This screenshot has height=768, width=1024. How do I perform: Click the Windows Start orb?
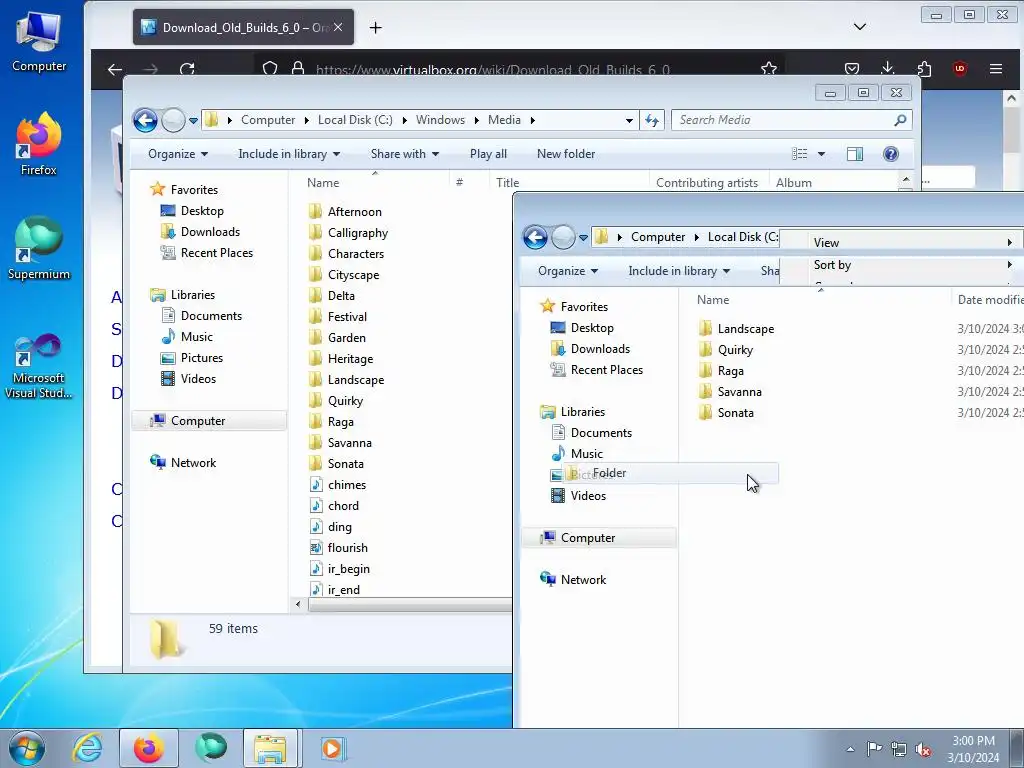pos(27,748)
